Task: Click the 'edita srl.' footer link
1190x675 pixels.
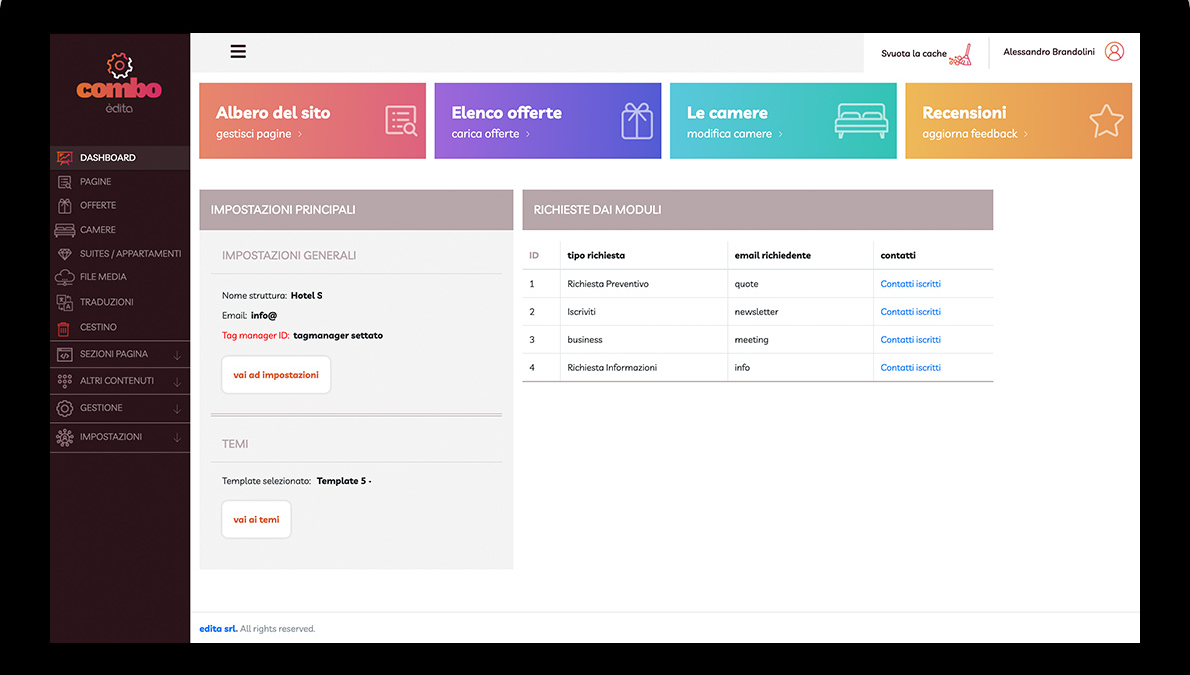Action: point(218,629)
